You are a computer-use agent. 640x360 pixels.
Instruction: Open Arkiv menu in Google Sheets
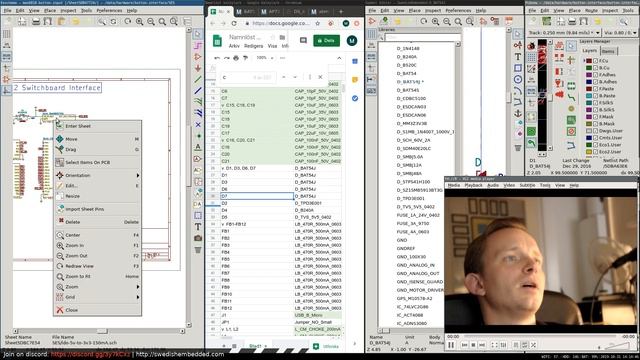tap(234, 46)
